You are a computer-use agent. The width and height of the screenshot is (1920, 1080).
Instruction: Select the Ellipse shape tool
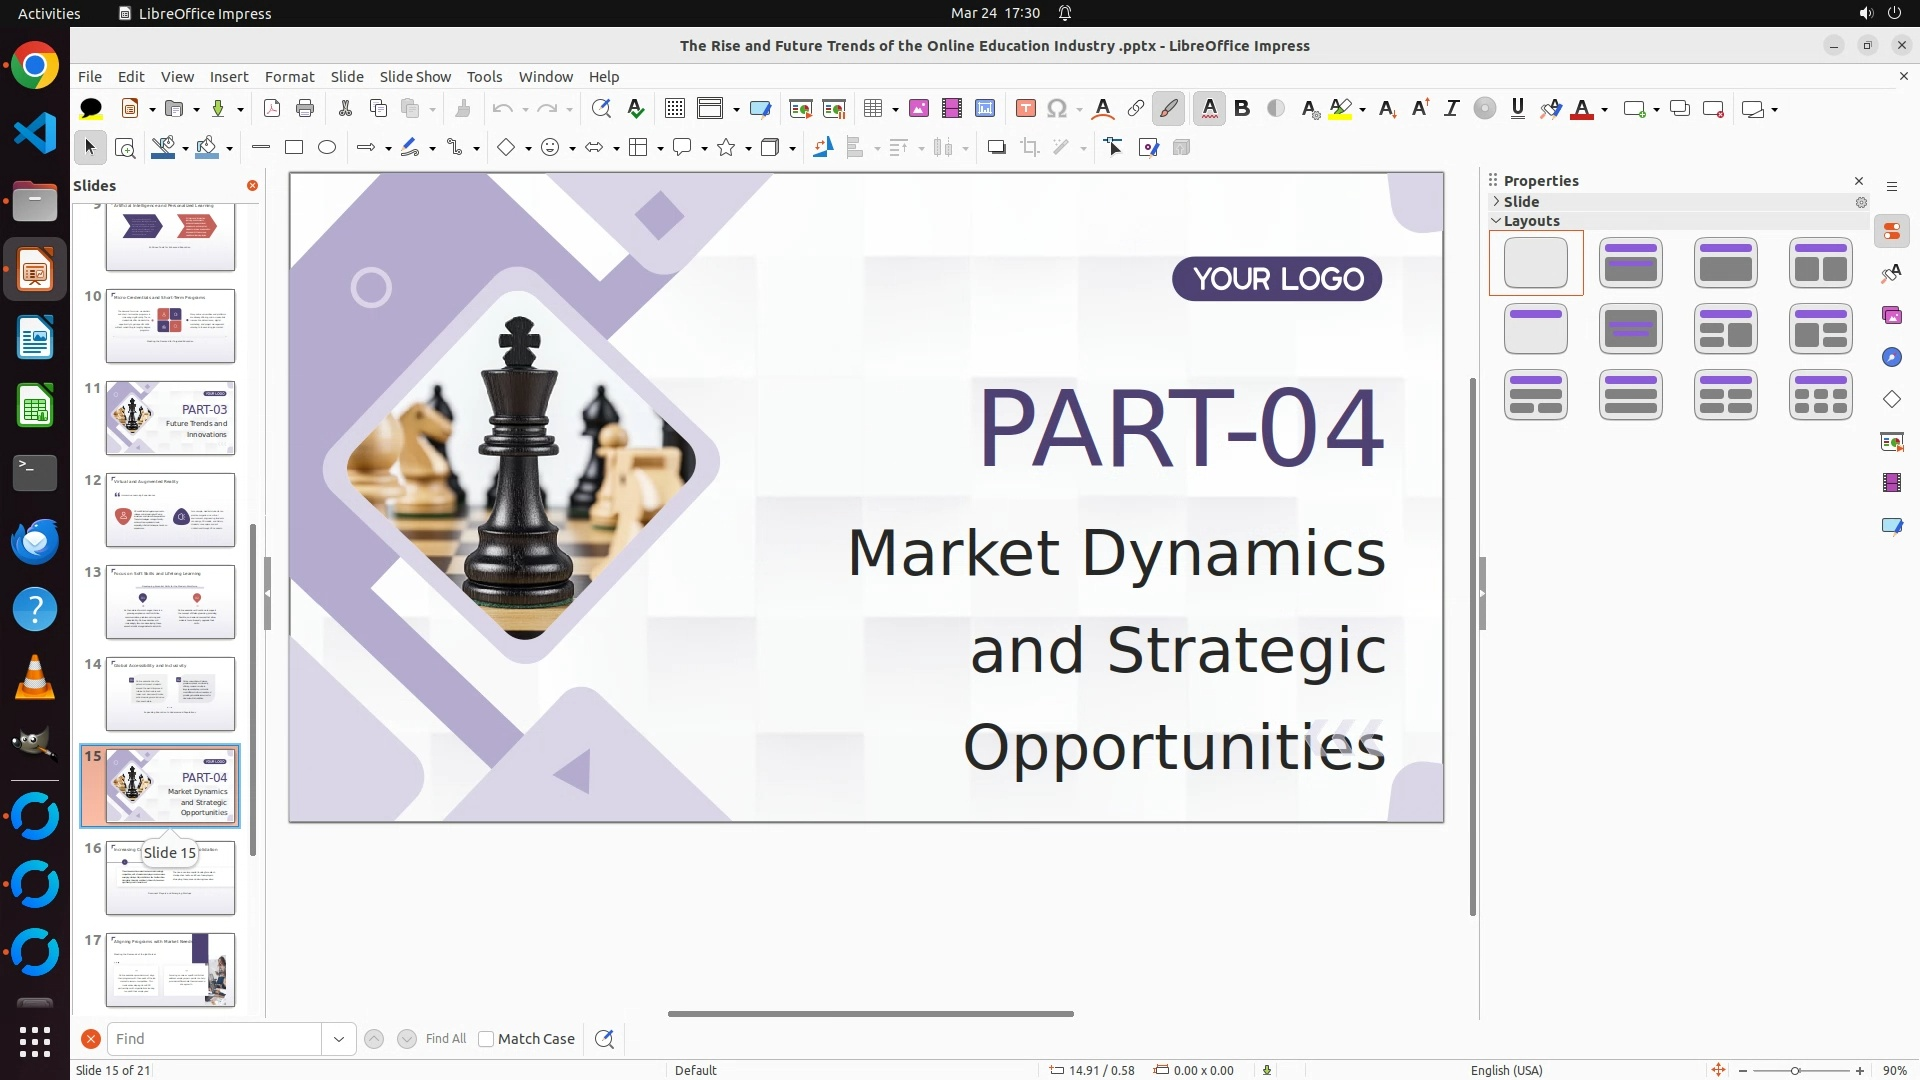tap(327, 148)
